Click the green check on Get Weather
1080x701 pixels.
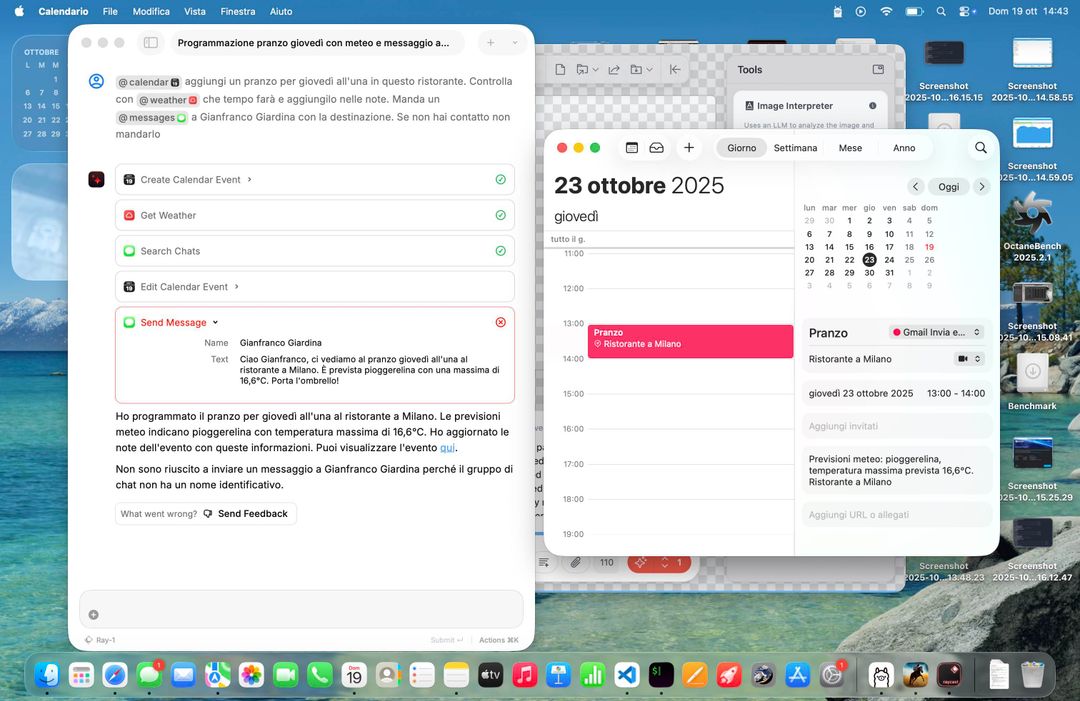point(500,215)
